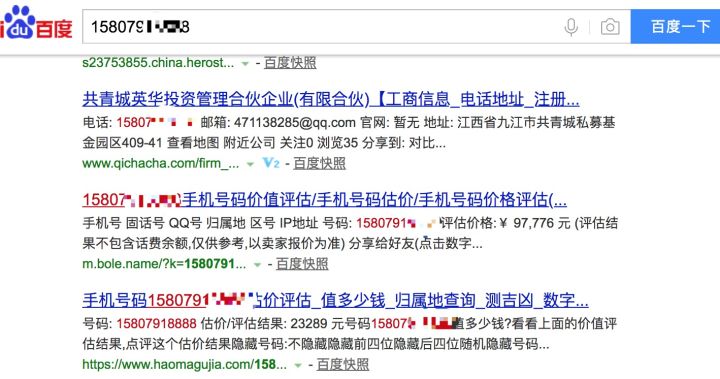Screen dimensions: 720x379
Task: Click the https://www.haomagujia.com green URL
Action: pyautogui.click(x=185, y=364)
